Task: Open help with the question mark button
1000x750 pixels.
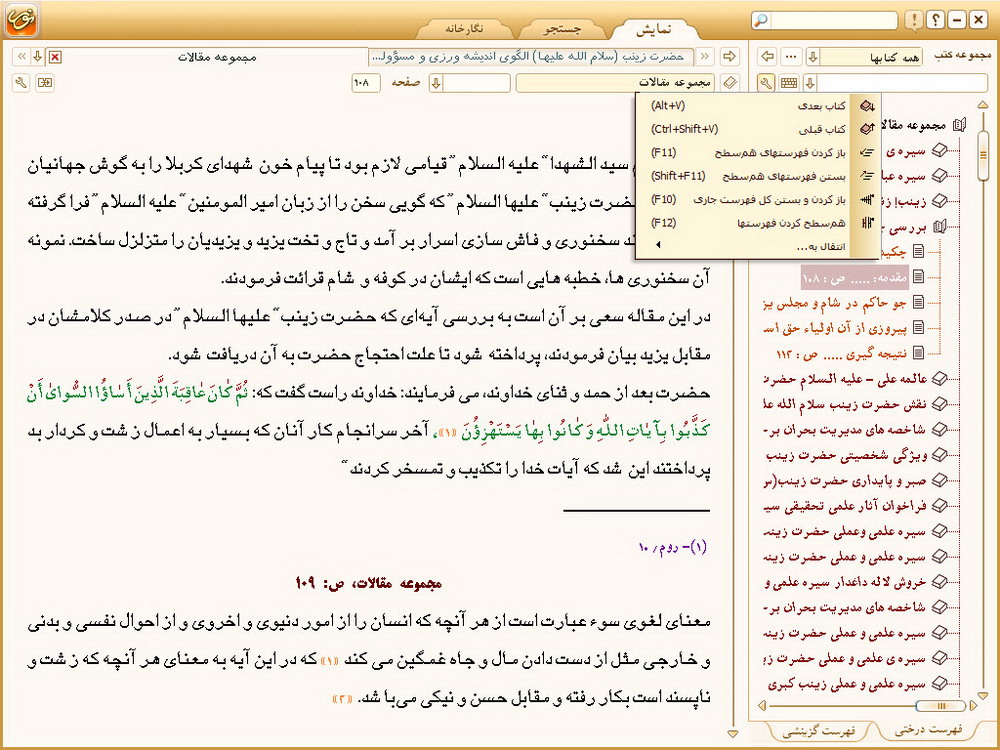Action: click(x=935, y=20)
